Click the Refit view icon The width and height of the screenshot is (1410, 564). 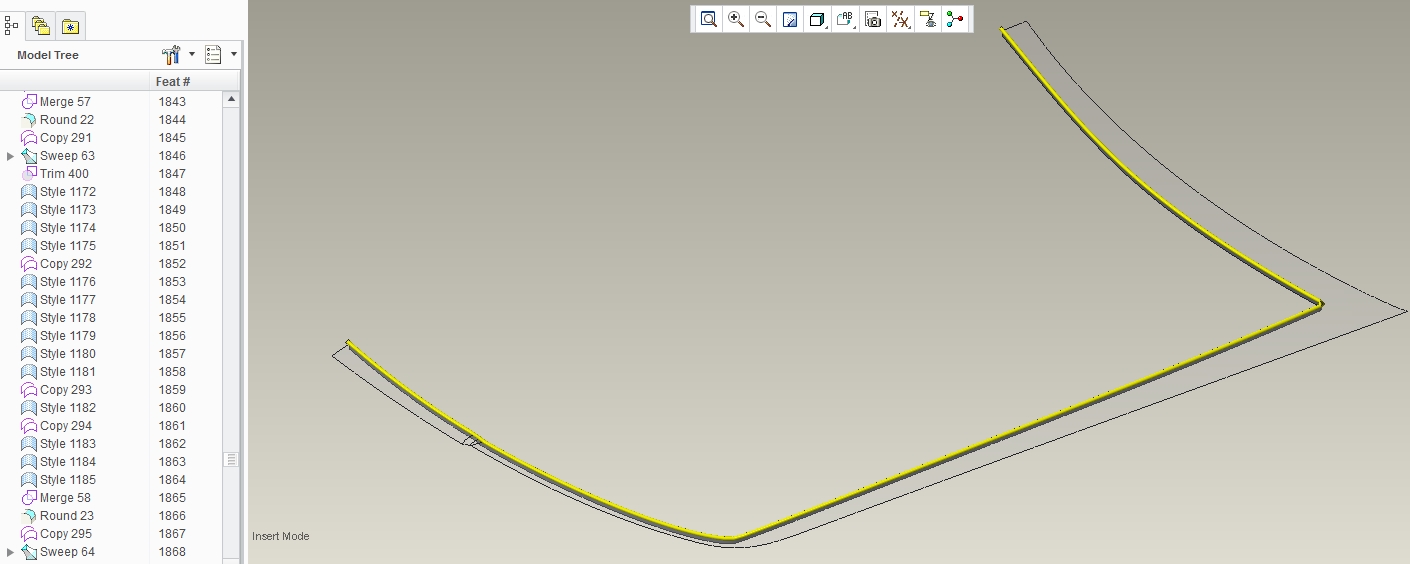pyautogui.click(x=709, y=19)
